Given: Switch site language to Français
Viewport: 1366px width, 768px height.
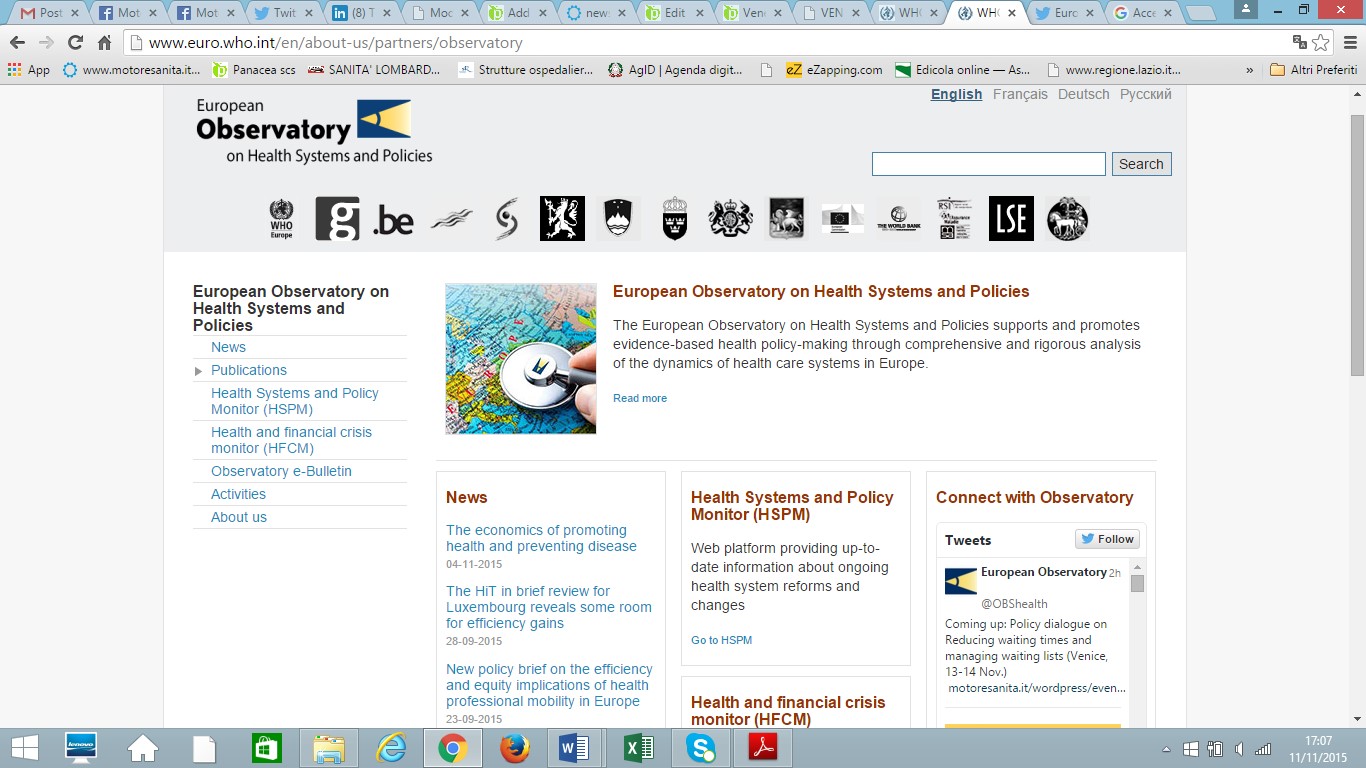Looking at the screenshot, I should [1020, 94].
